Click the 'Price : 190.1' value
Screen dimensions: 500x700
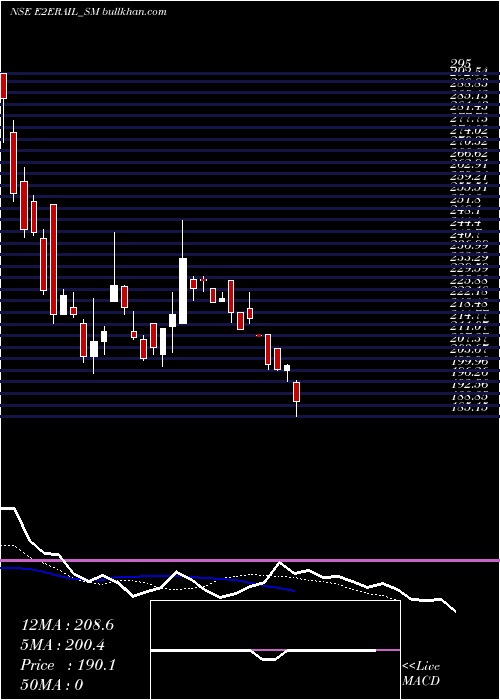pos(68,665)
